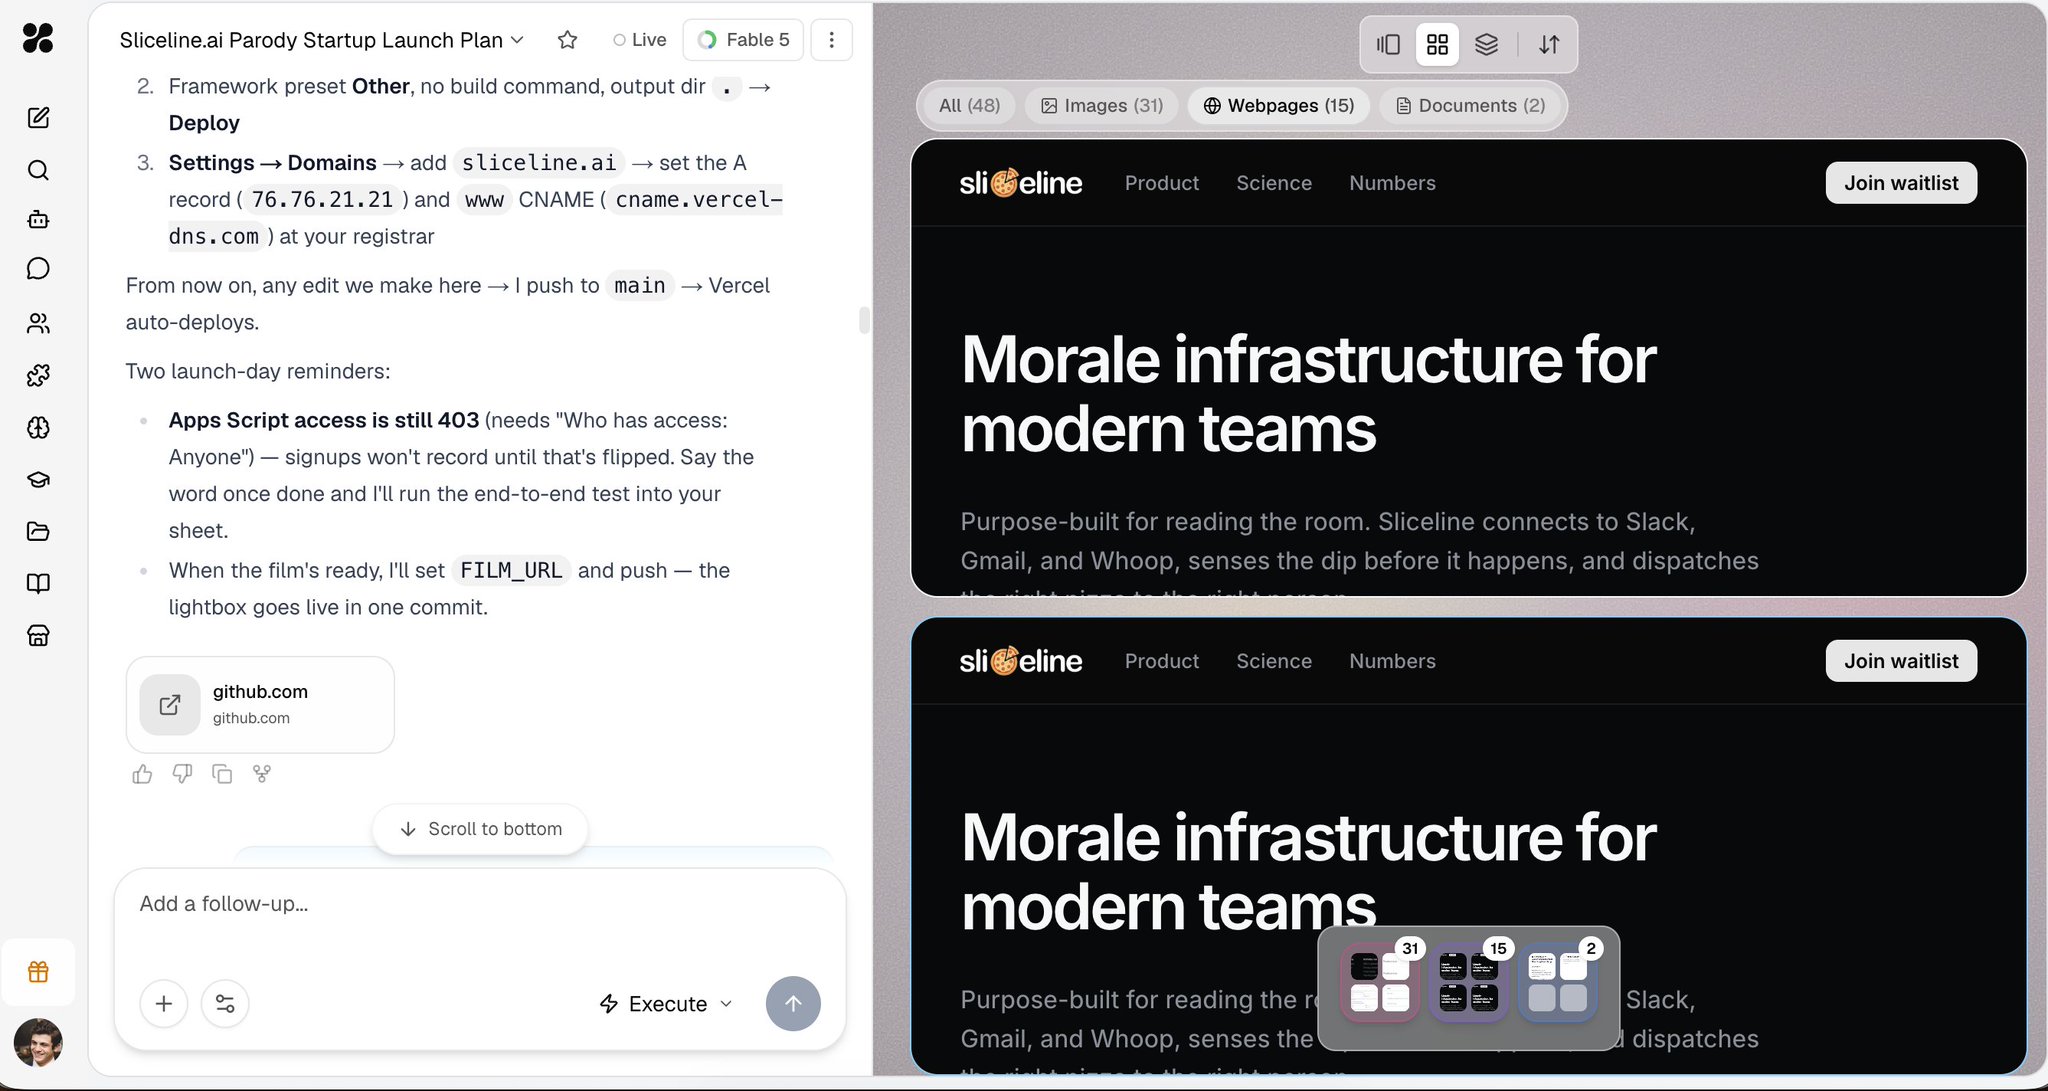This screenshot has height=1091, width=2048.
Task: Click Product in the first webpage preview
Action: coord(1161,183)
